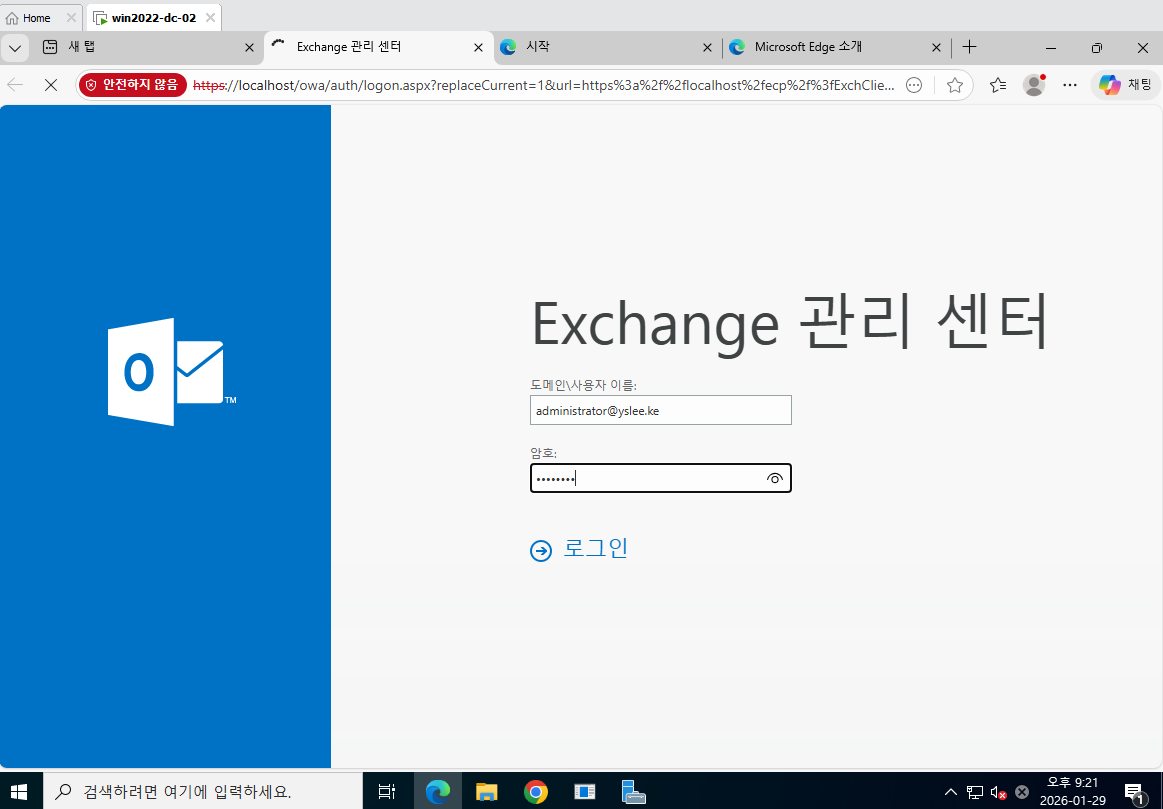This screenshot has width=1163, height=809.
Task: Toggle password visibility eye icon
Action: 774,479
